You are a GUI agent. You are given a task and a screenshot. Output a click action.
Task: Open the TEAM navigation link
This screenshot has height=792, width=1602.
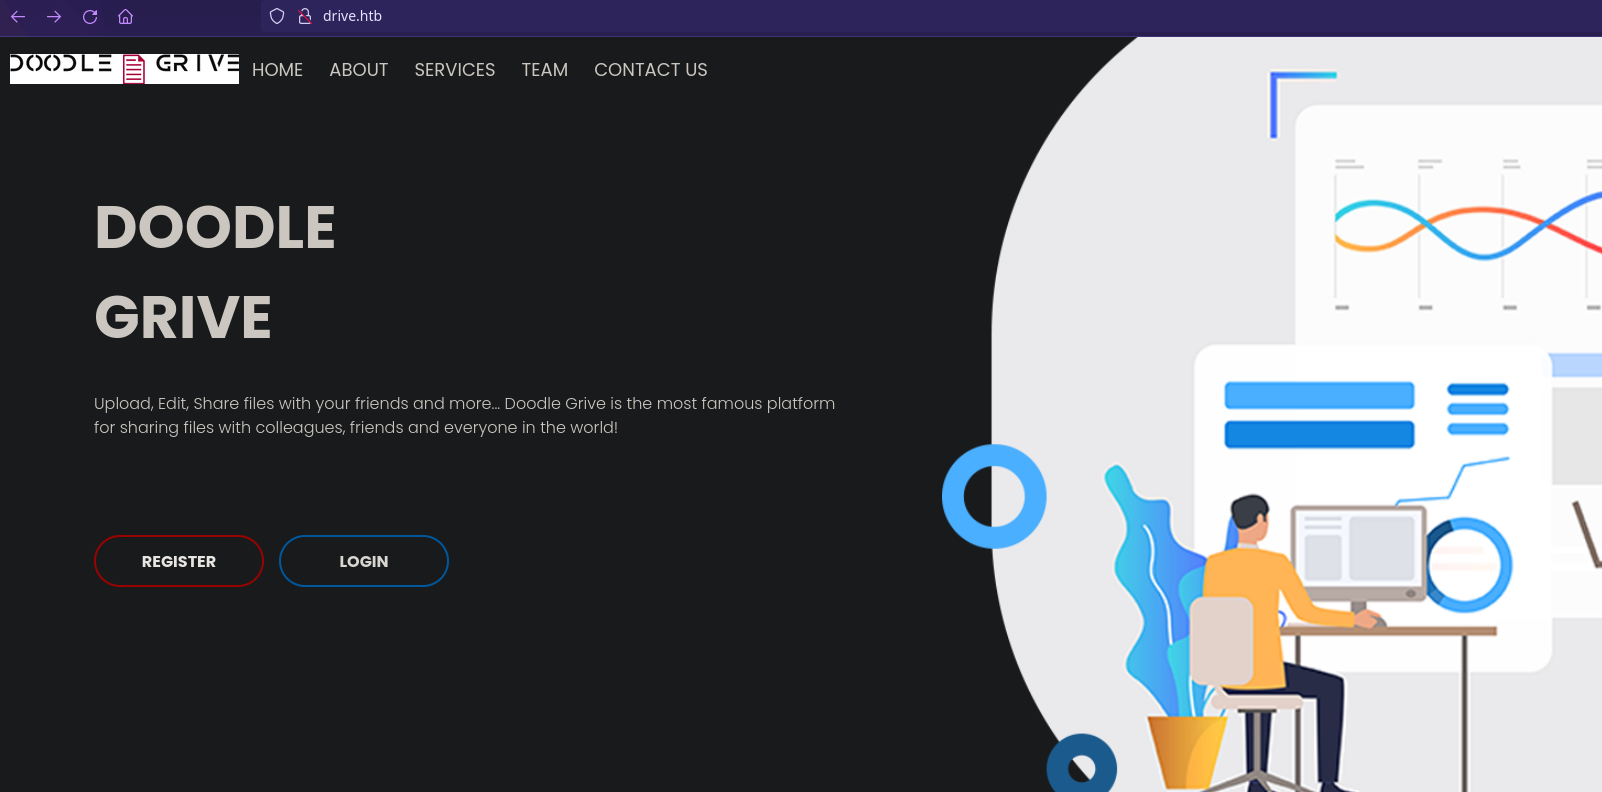544,70
